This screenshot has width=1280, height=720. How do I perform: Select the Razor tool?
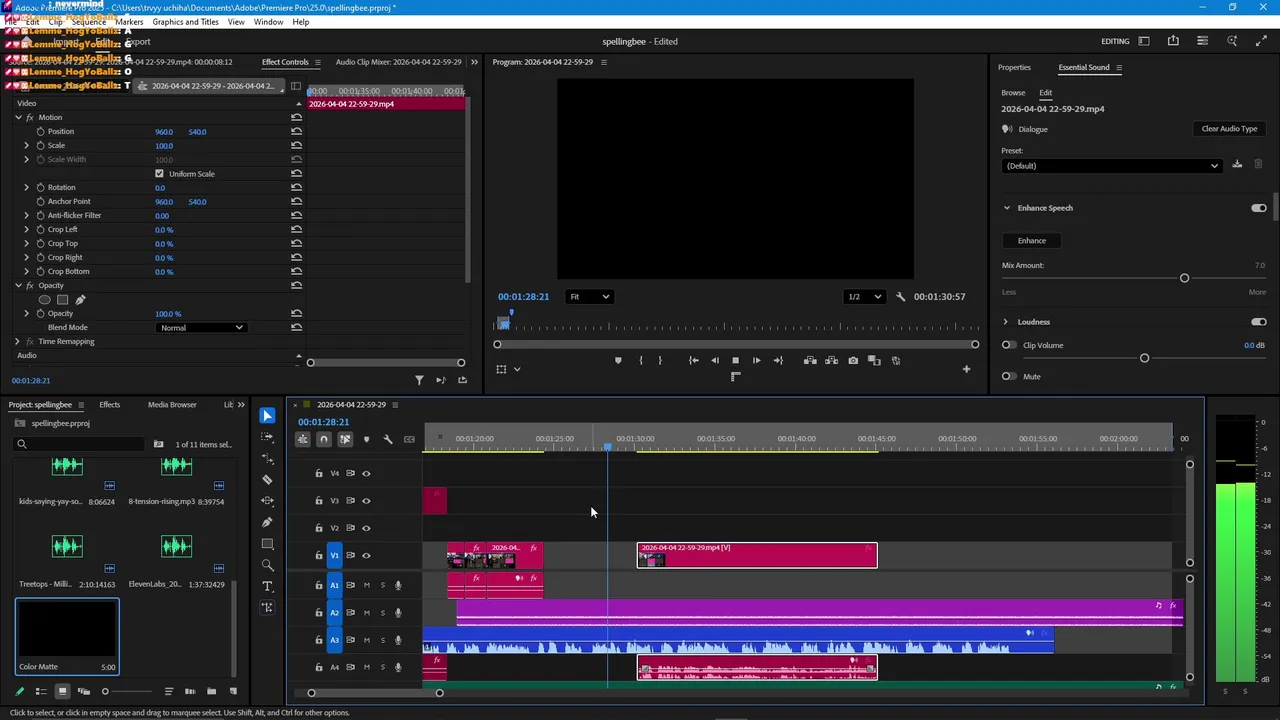coord(267,479)
